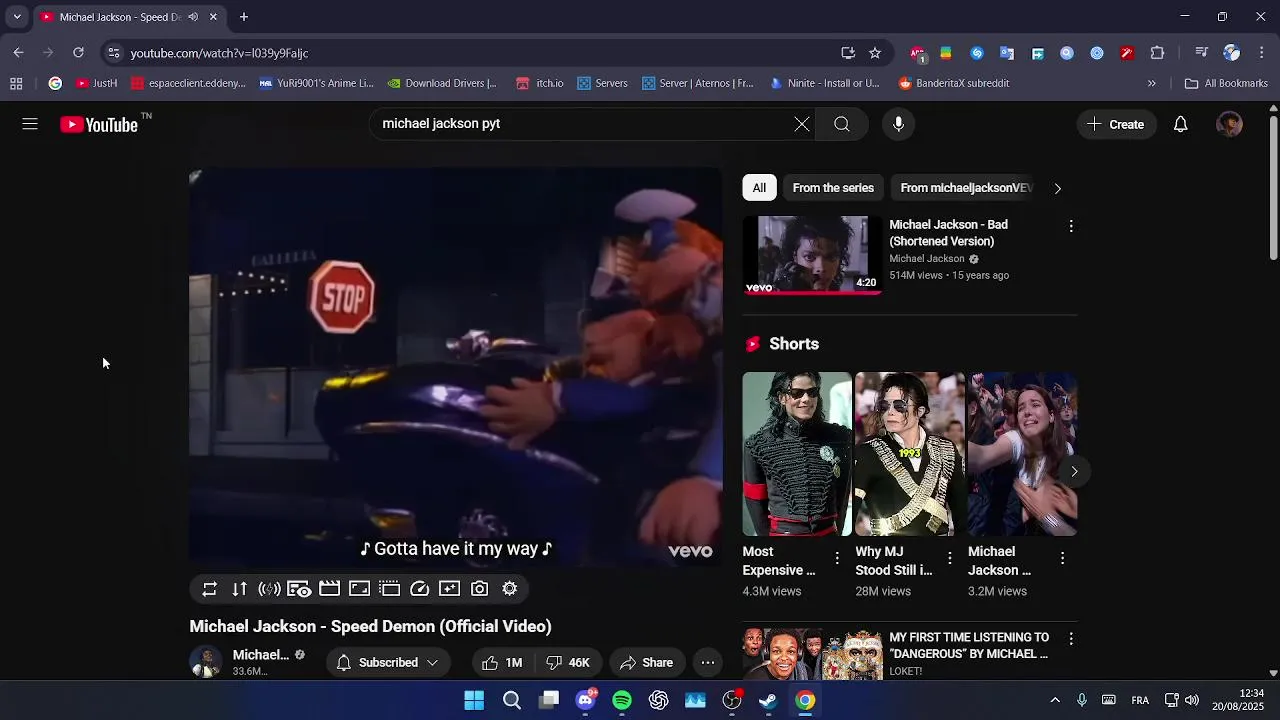Open the itch.io bookmark
Viewport: 1280px width, 720px height.
tap(540, 84)
